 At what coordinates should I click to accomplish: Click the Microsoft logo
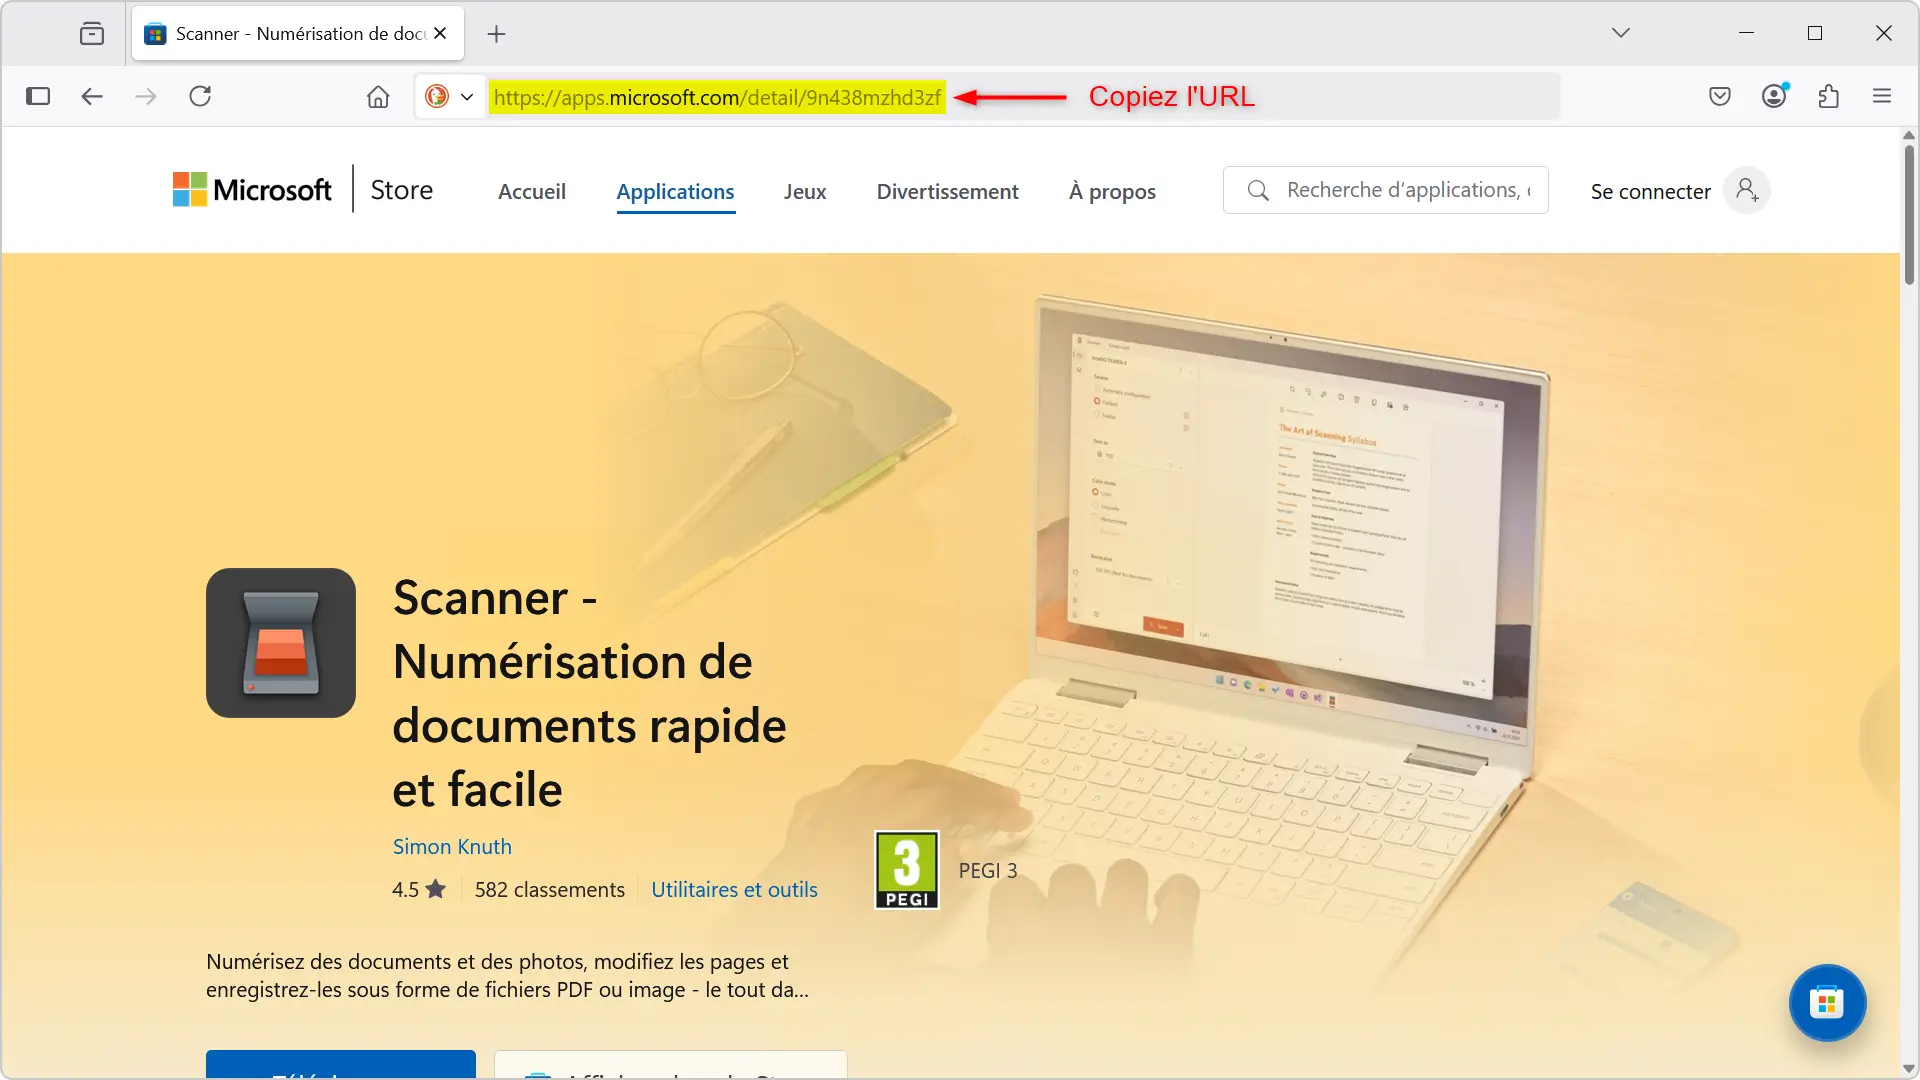tap(252, 189)
